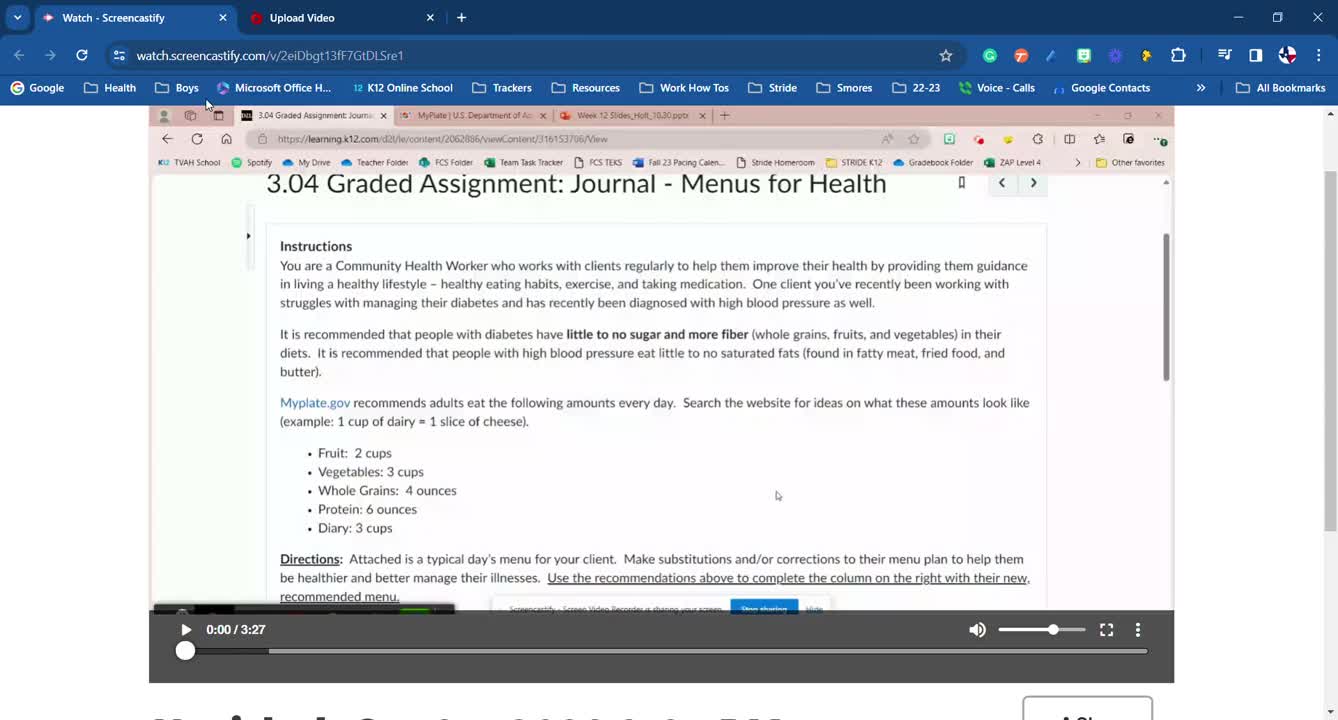Open a new browser tab

point(461,18)
